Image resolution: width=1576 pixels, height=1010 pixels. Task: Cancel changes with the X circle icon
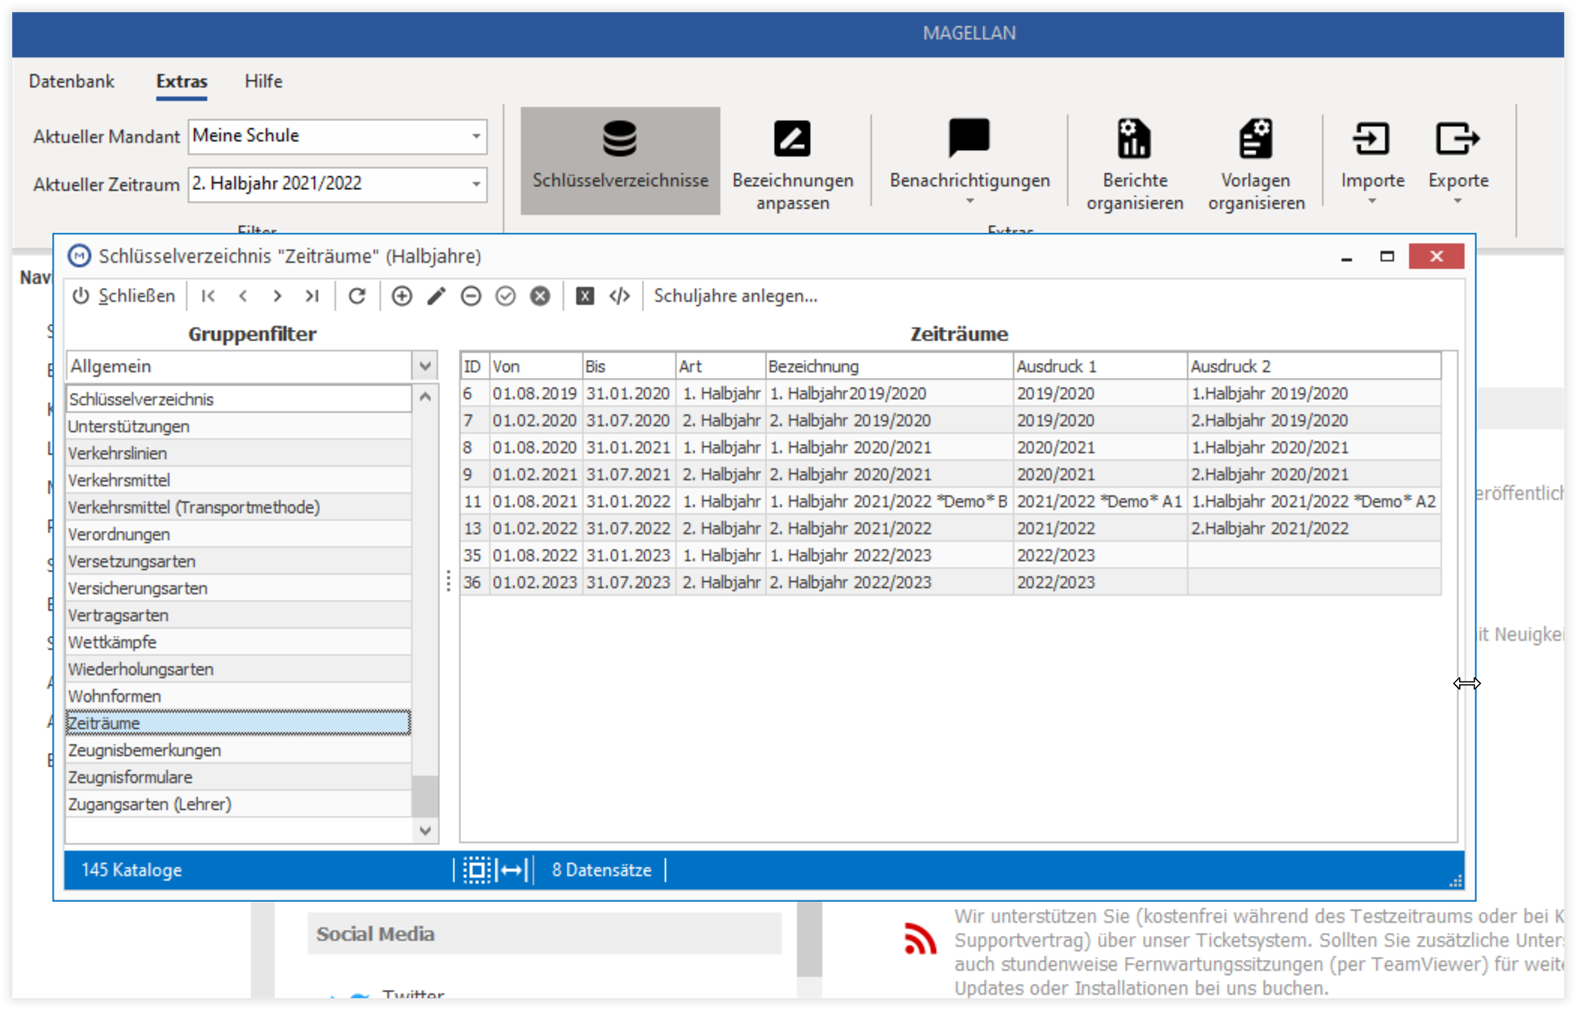tap(540, 296)
